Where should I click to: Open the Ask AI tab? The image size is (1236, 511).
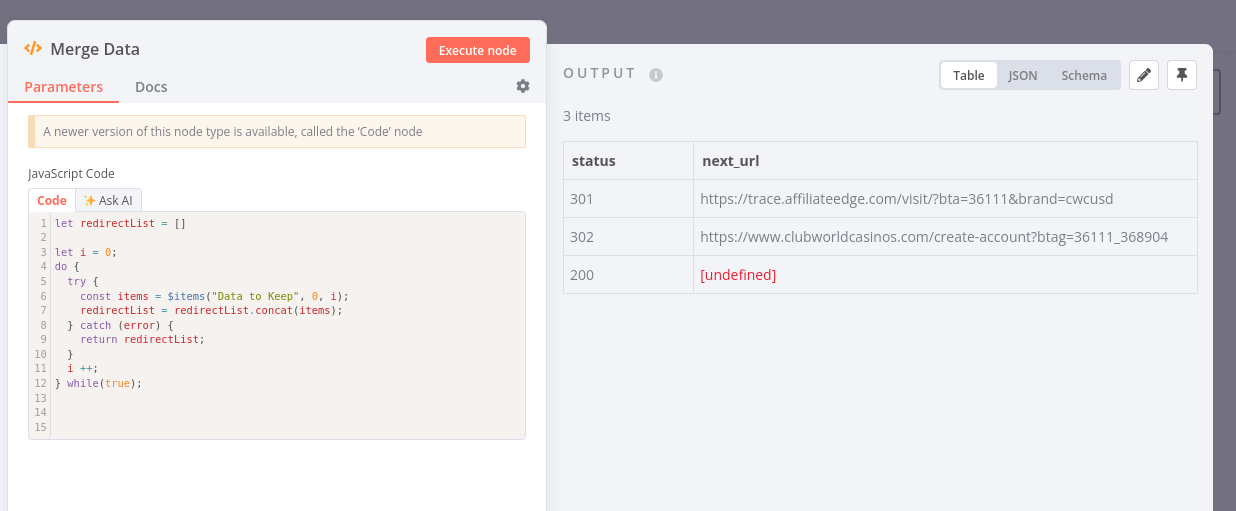point(109,200)
